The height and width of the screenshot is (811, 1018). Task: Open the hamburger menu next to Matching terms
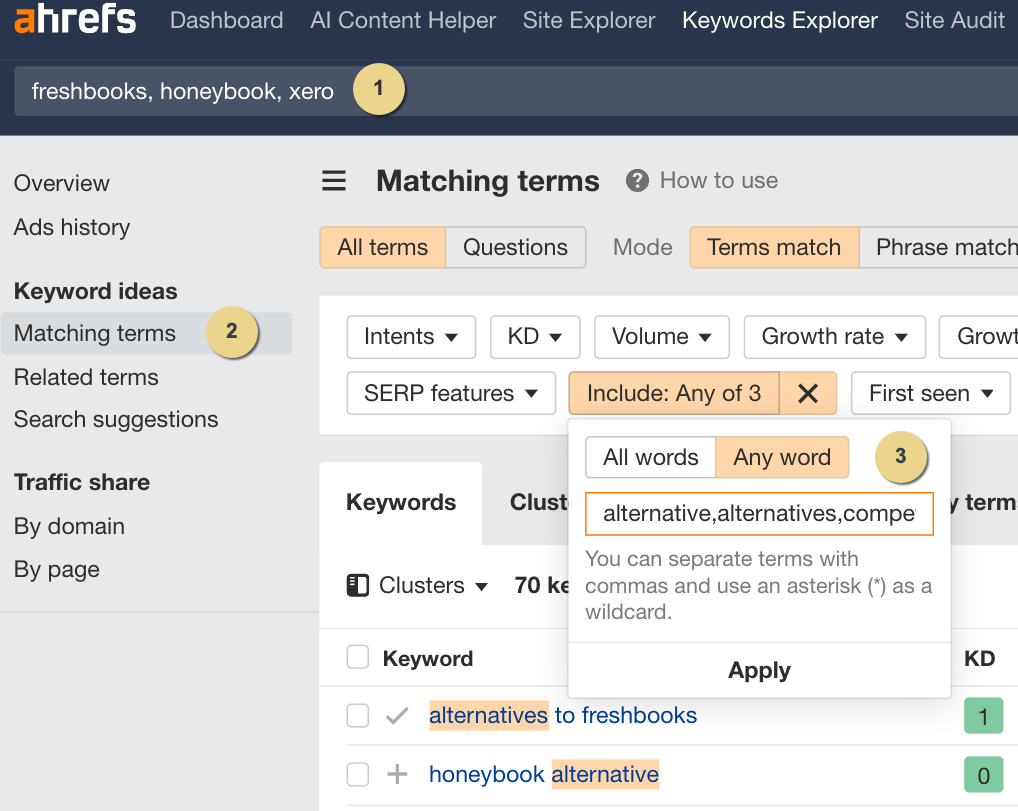coord(333,181)
